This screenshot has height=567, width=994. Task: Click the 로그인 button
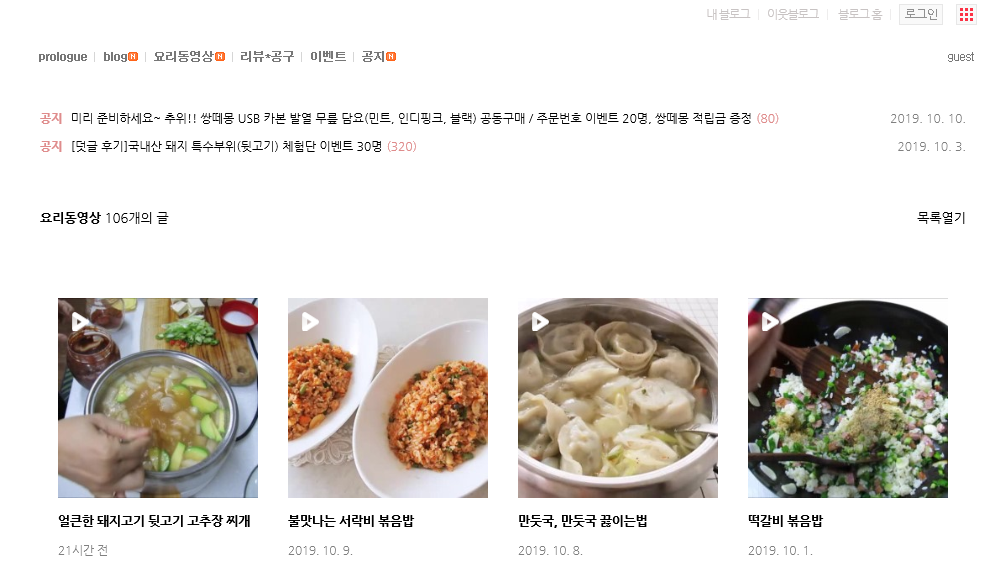pyautogui.click(x=920, y=14)
